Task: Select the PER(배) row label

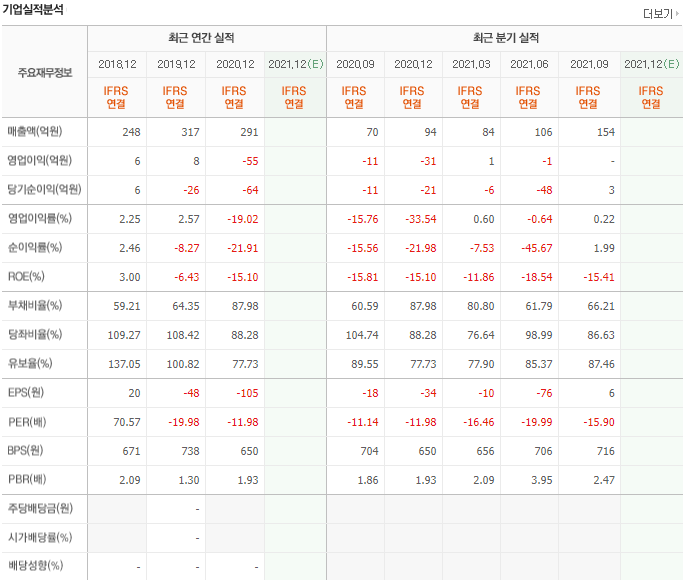Action: point(27,422)
